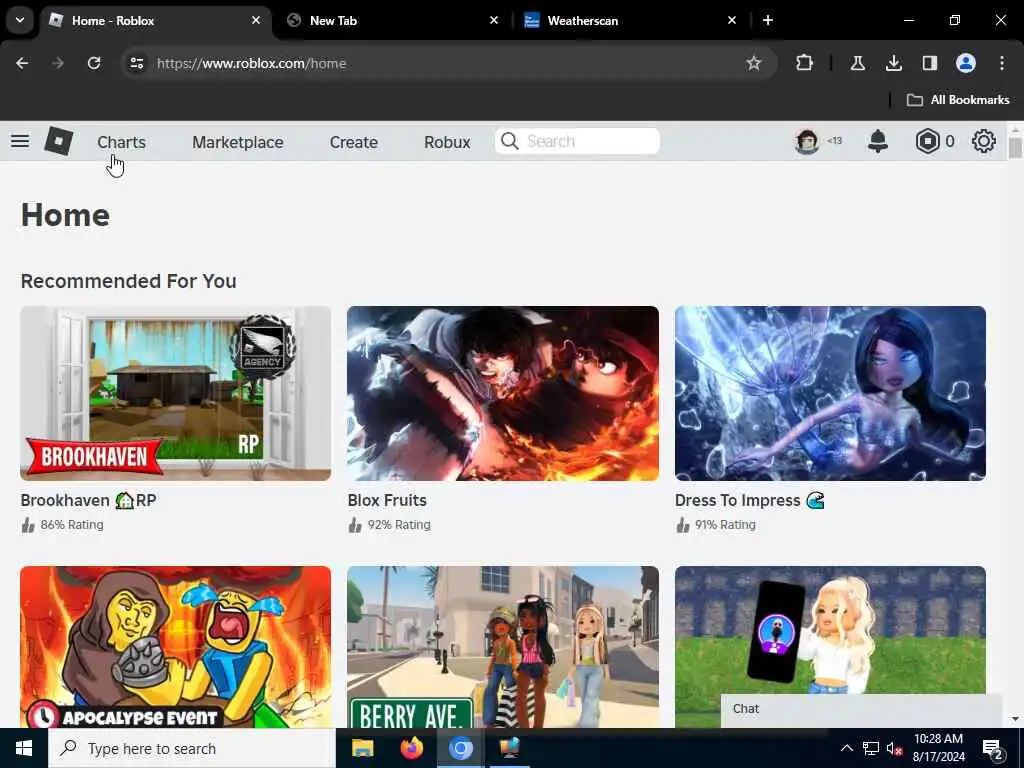Click the 91% Rating text
Viewport: 1024px width, 768px height.
coord(725,524)
